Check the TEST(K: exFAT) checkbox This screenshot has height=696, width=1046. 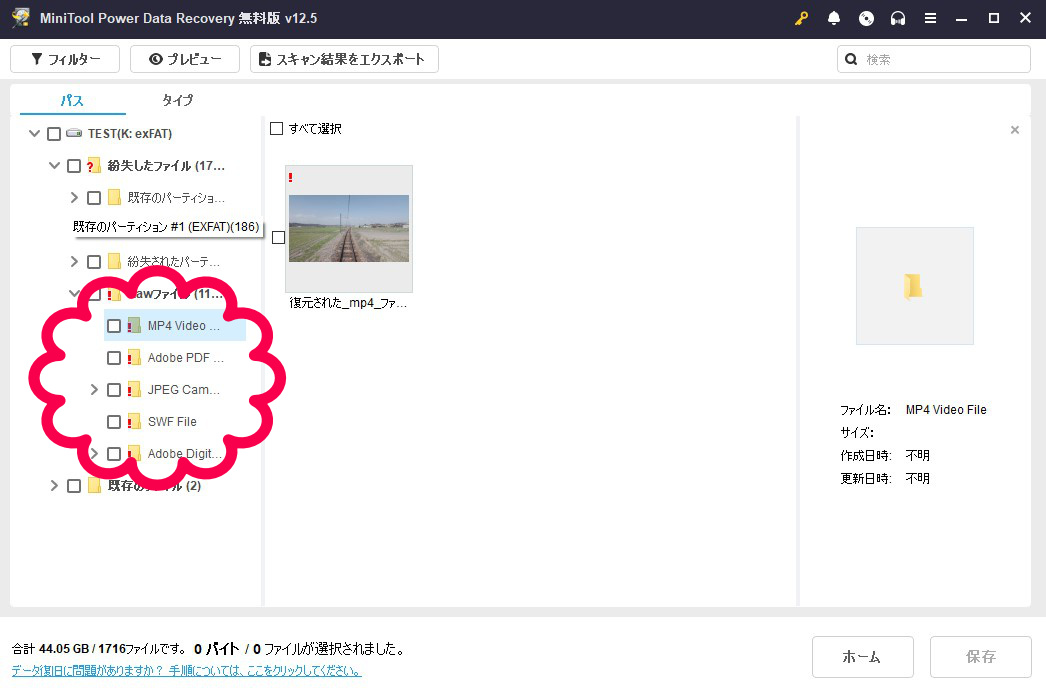(x=54, y=133)
